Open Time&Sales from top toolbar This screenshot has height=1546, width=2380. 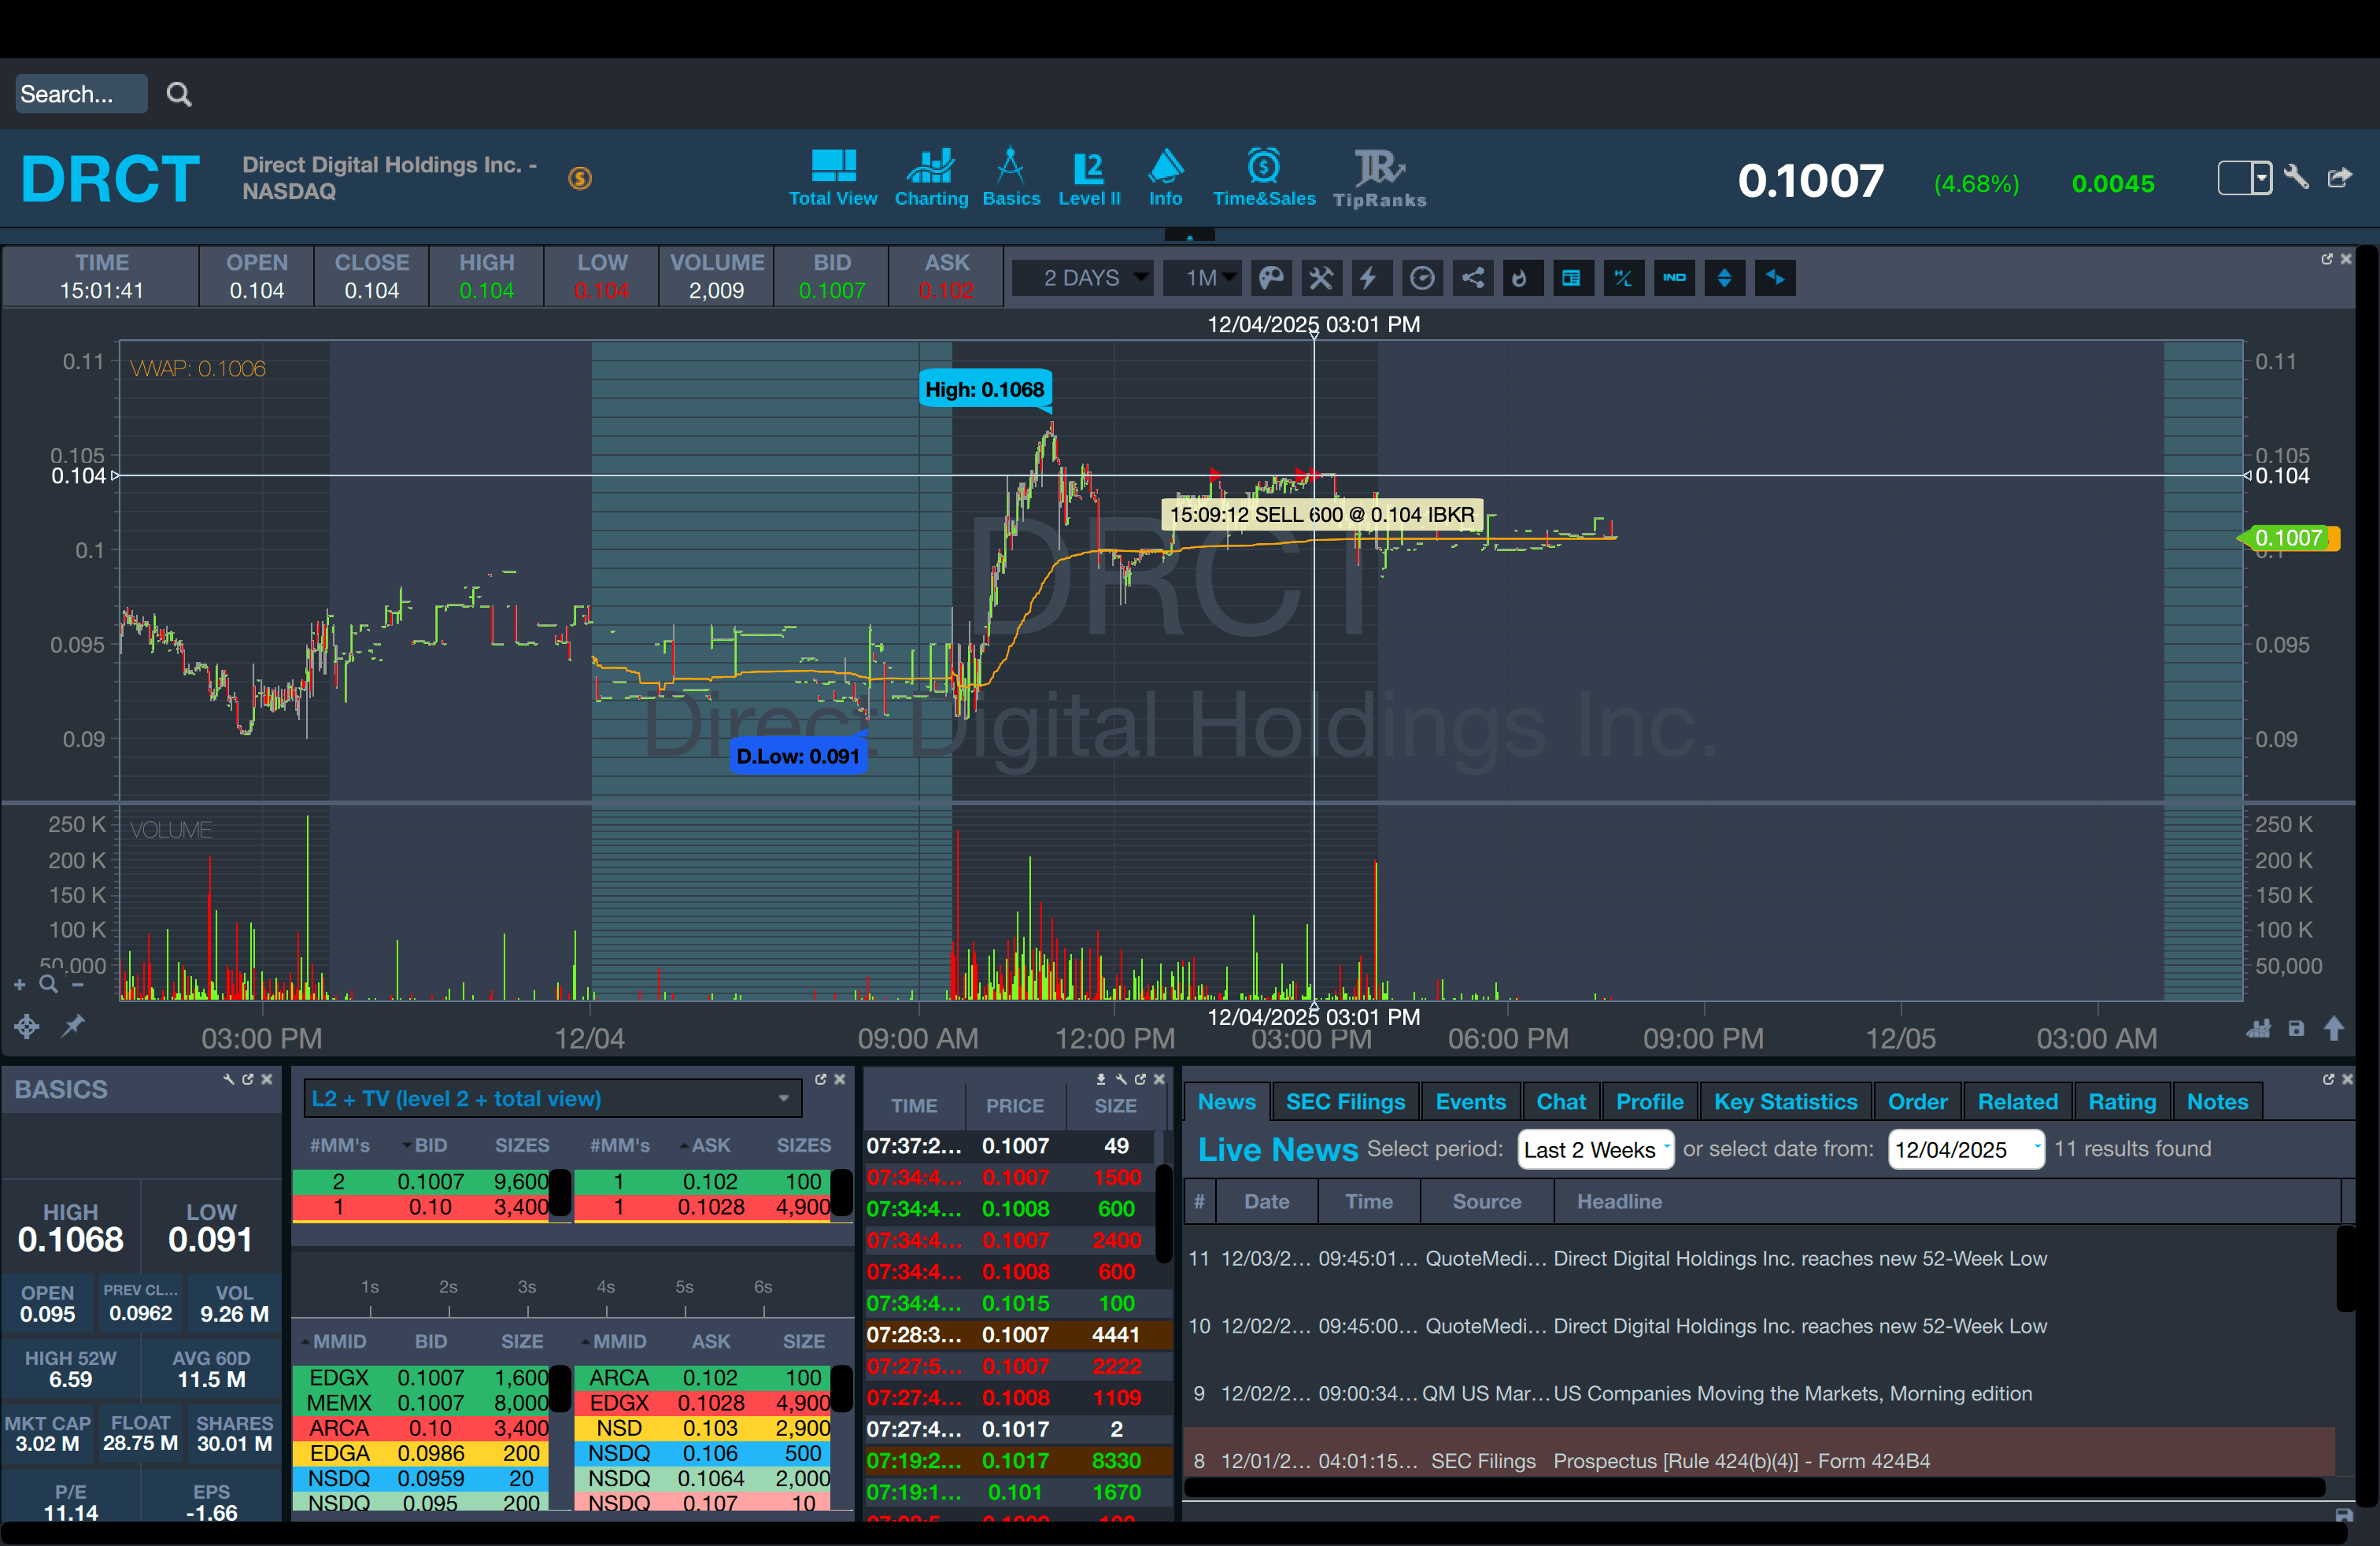point(1263,178)
